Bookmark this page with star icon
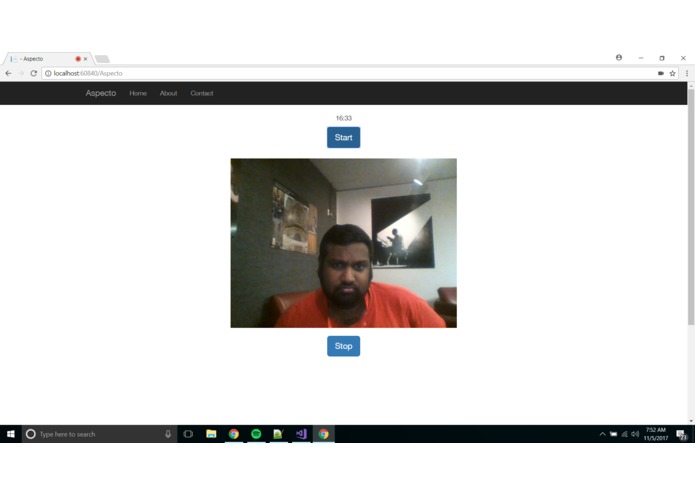 click(672, 73)
